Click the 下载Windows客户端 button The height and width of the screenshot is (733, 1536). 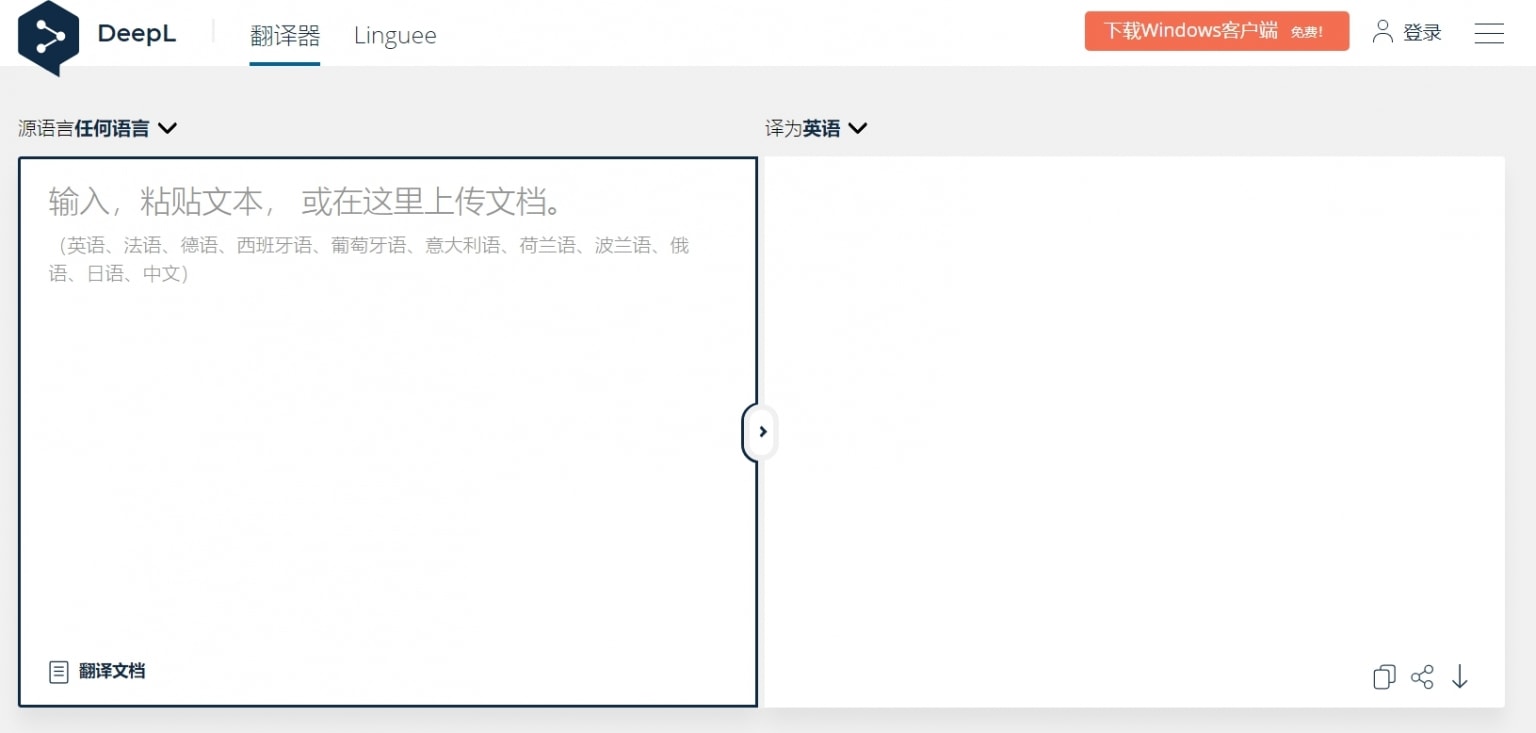[x=1216, y=31]
